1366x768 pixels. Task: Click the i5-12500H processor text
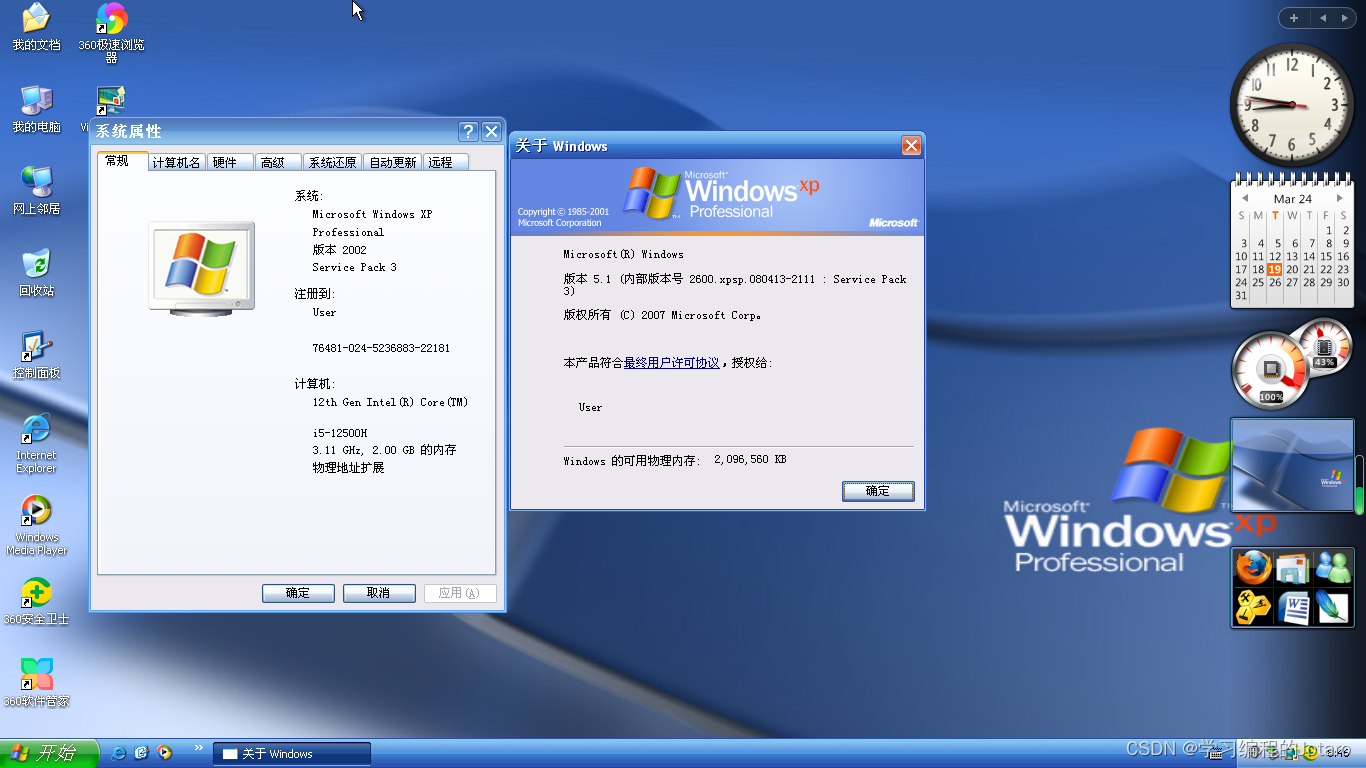(x=339, y=432)
